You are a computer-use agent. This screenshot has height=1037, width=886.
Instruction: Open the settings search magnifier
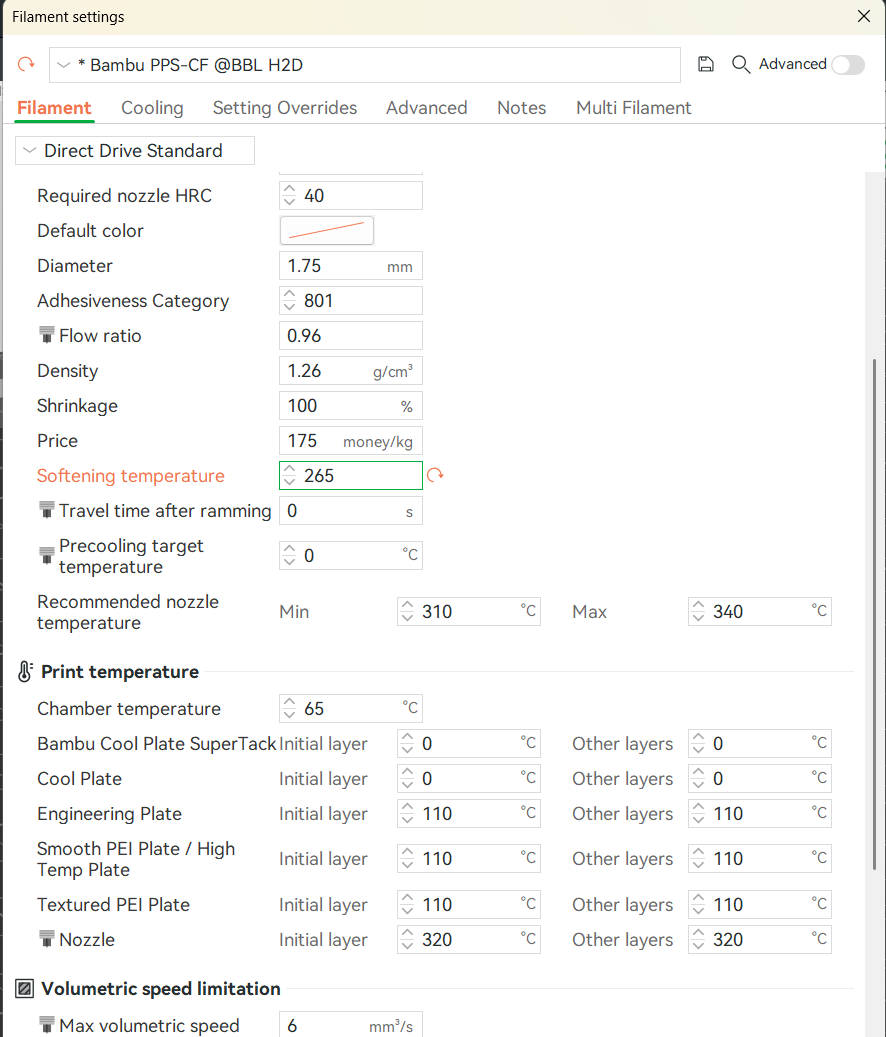pyautogui.click(x=741, y=64)
